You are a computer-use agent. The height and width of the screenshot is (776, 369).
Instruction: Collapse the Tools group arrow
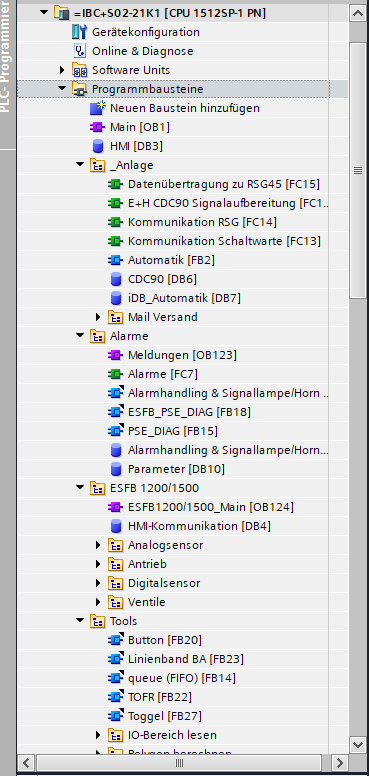click(x=80, y=620)
